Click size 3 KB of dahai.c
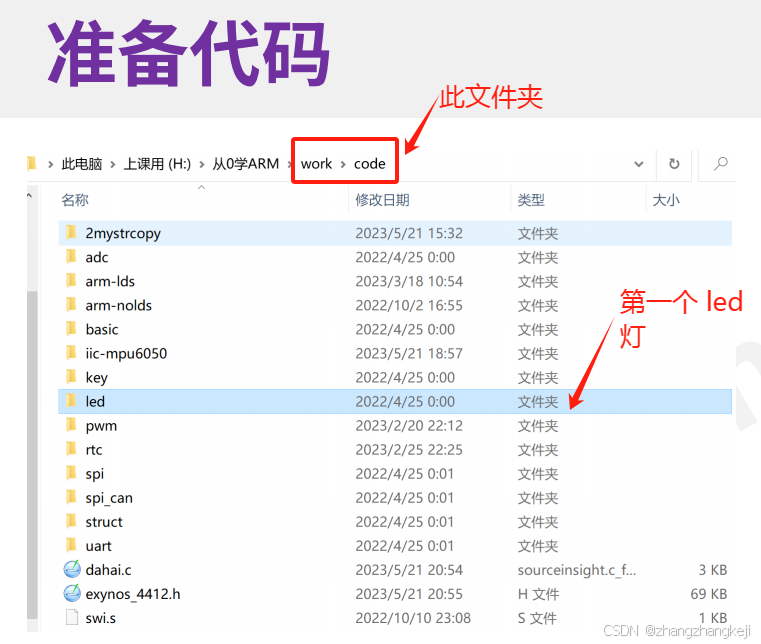Viewport: 761px width, 644px height. 712,570
